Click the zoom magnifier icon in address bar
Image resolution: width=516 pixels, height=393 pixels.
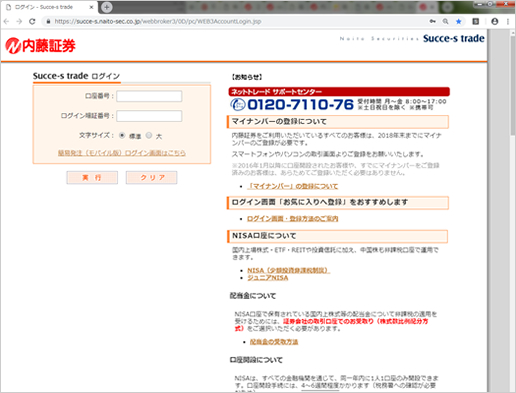pos(445,21)
